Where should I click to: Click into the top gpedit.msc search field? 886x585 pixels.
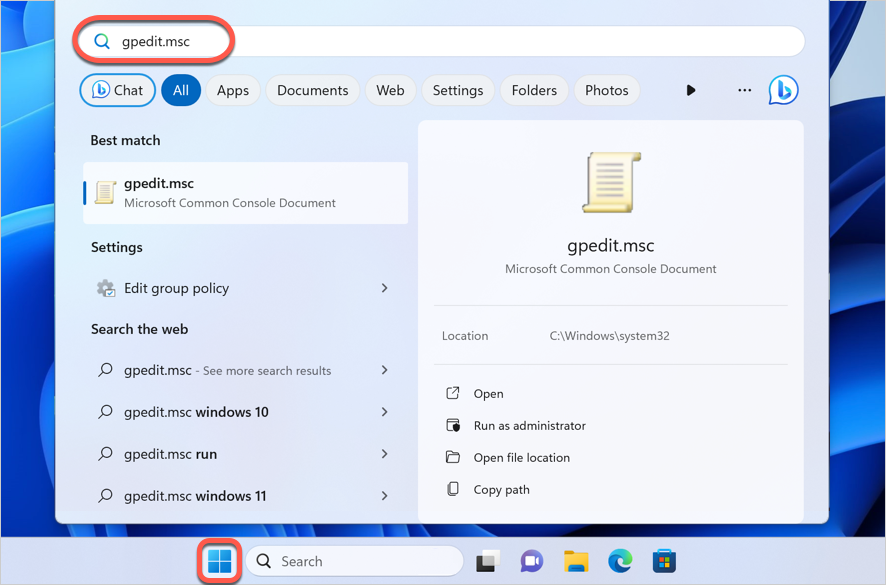[441, 41]
